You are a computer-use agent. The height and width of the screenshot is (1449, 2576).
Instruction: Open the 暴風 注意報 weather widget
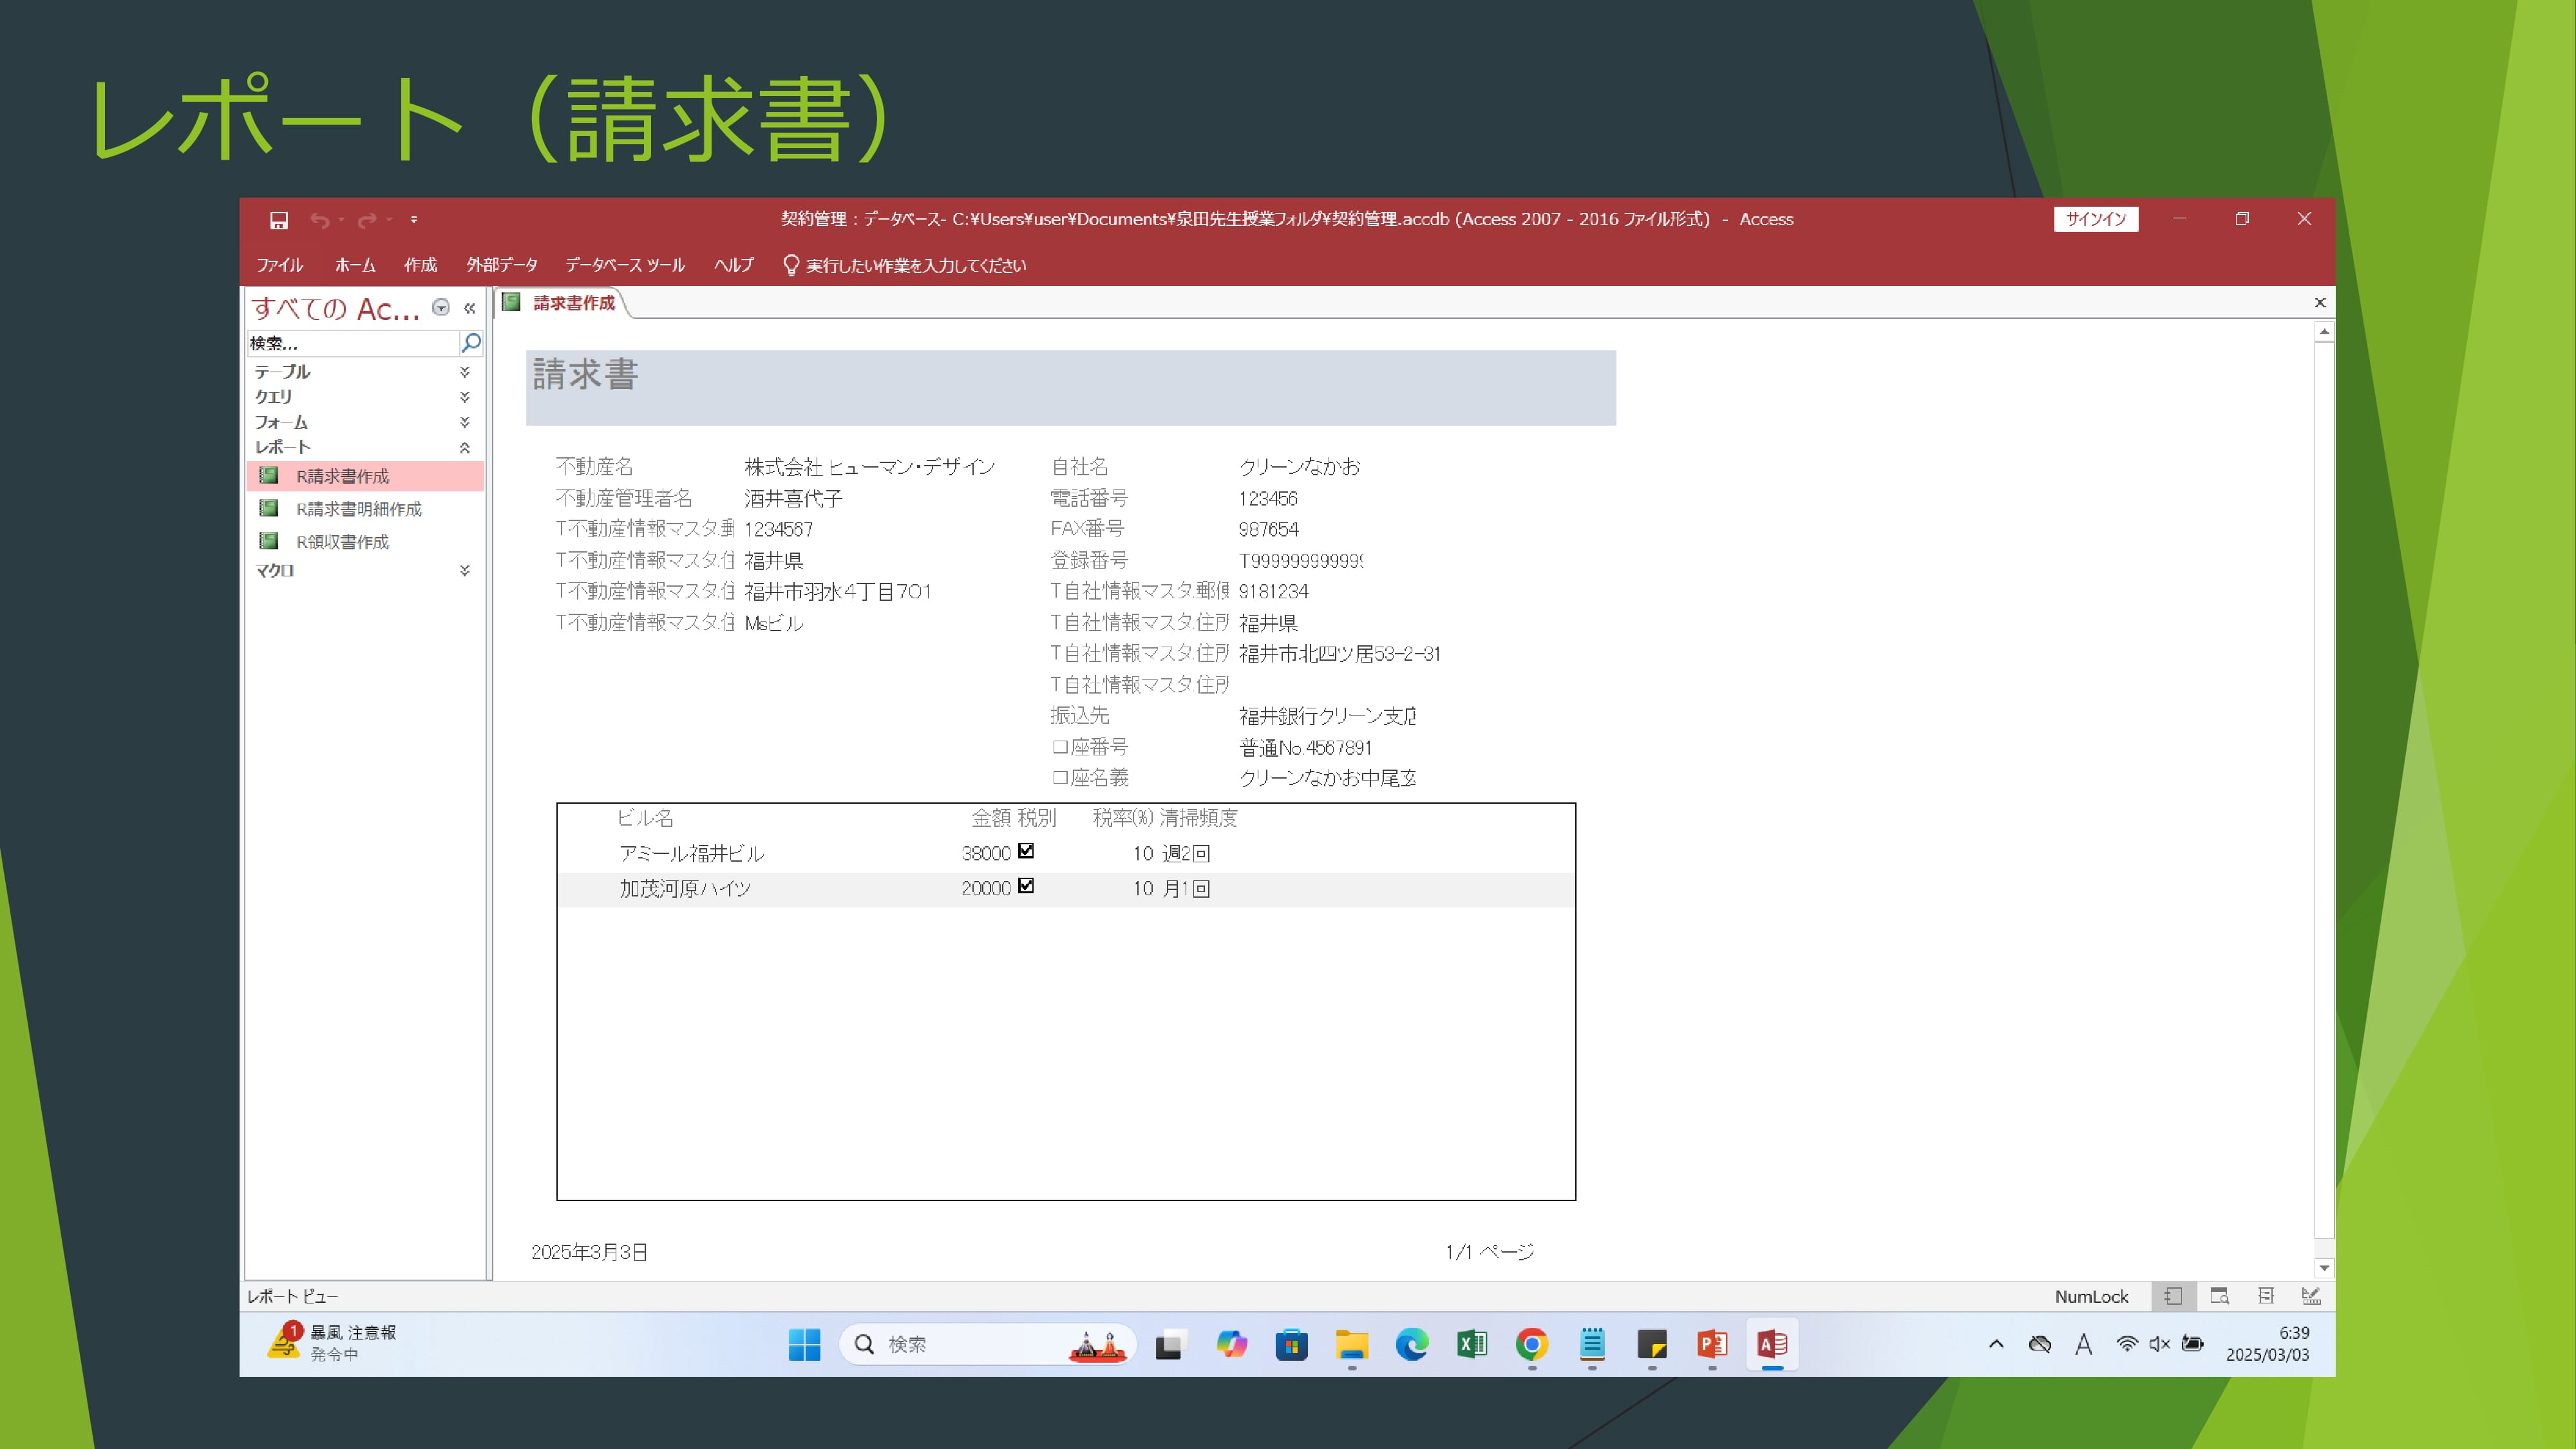(332, 1343)
